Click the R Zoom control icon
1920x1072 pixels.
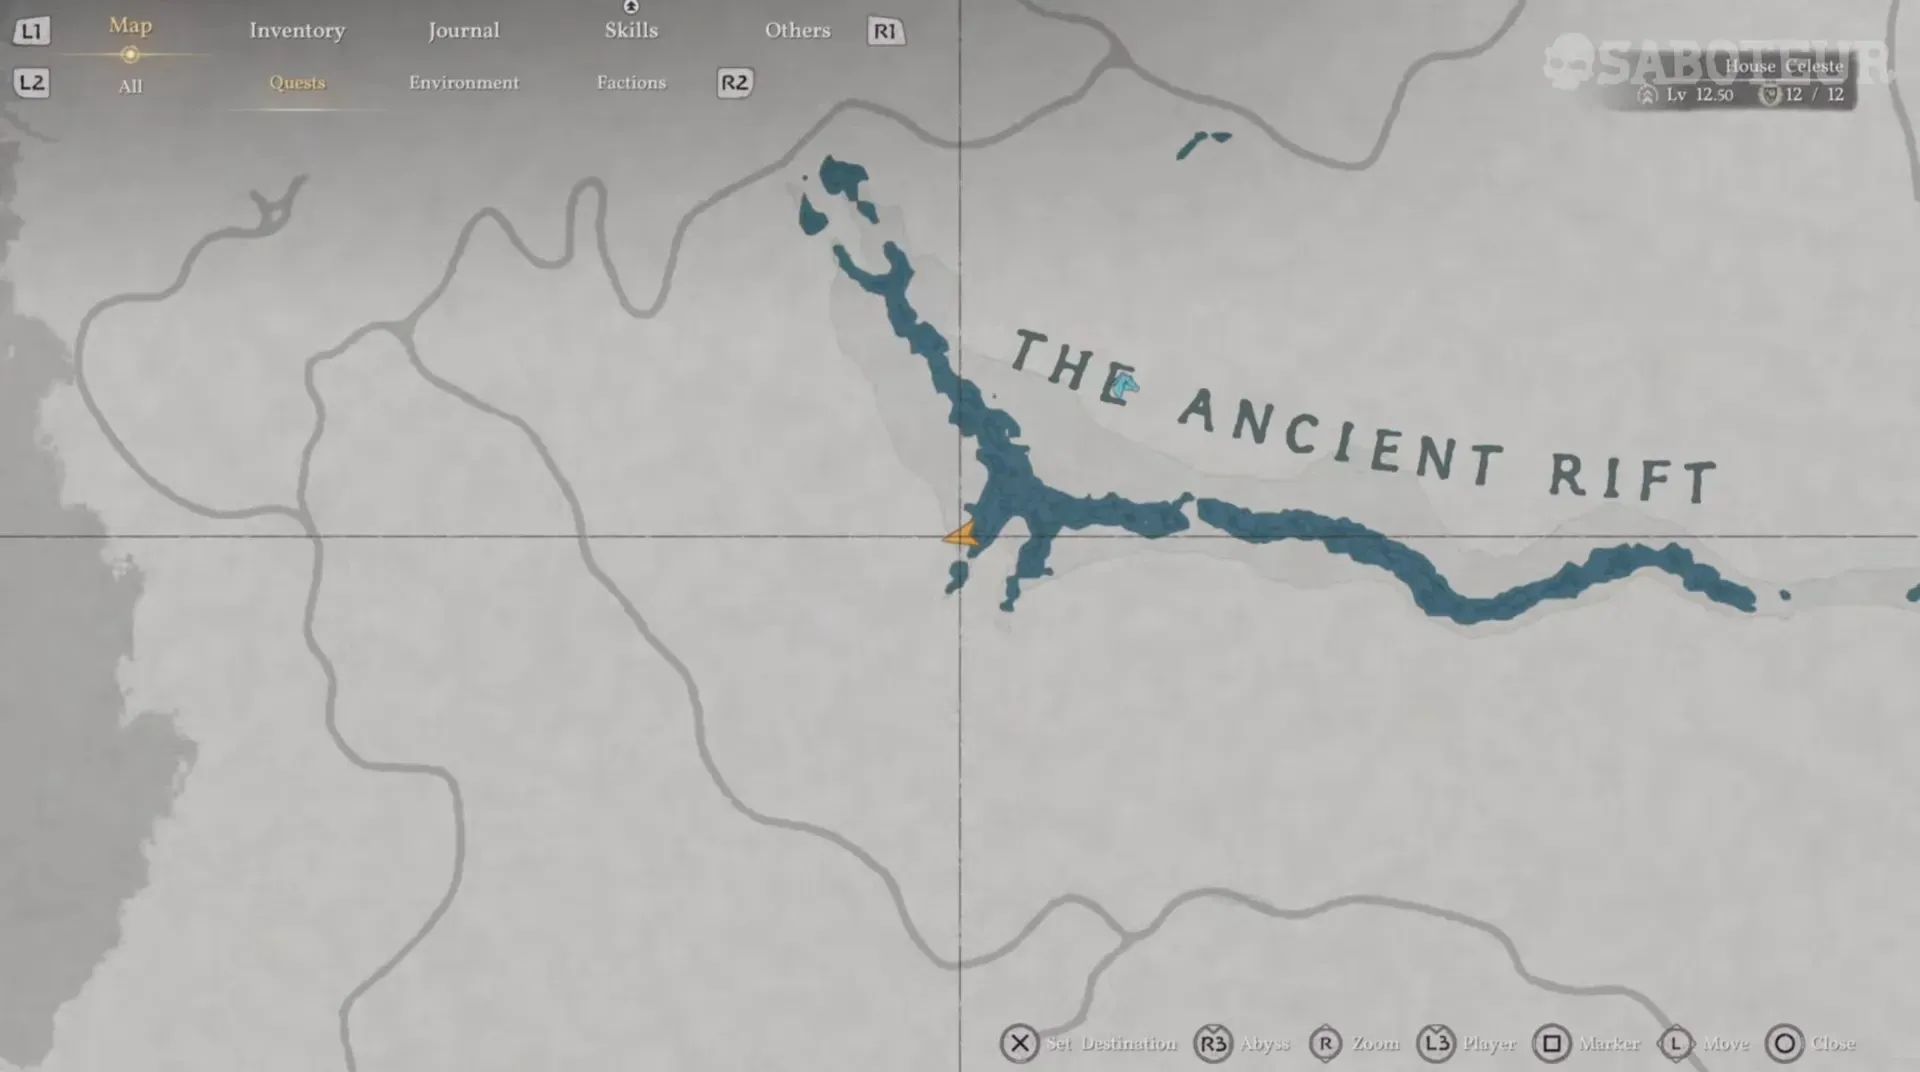point(1325,1044)
